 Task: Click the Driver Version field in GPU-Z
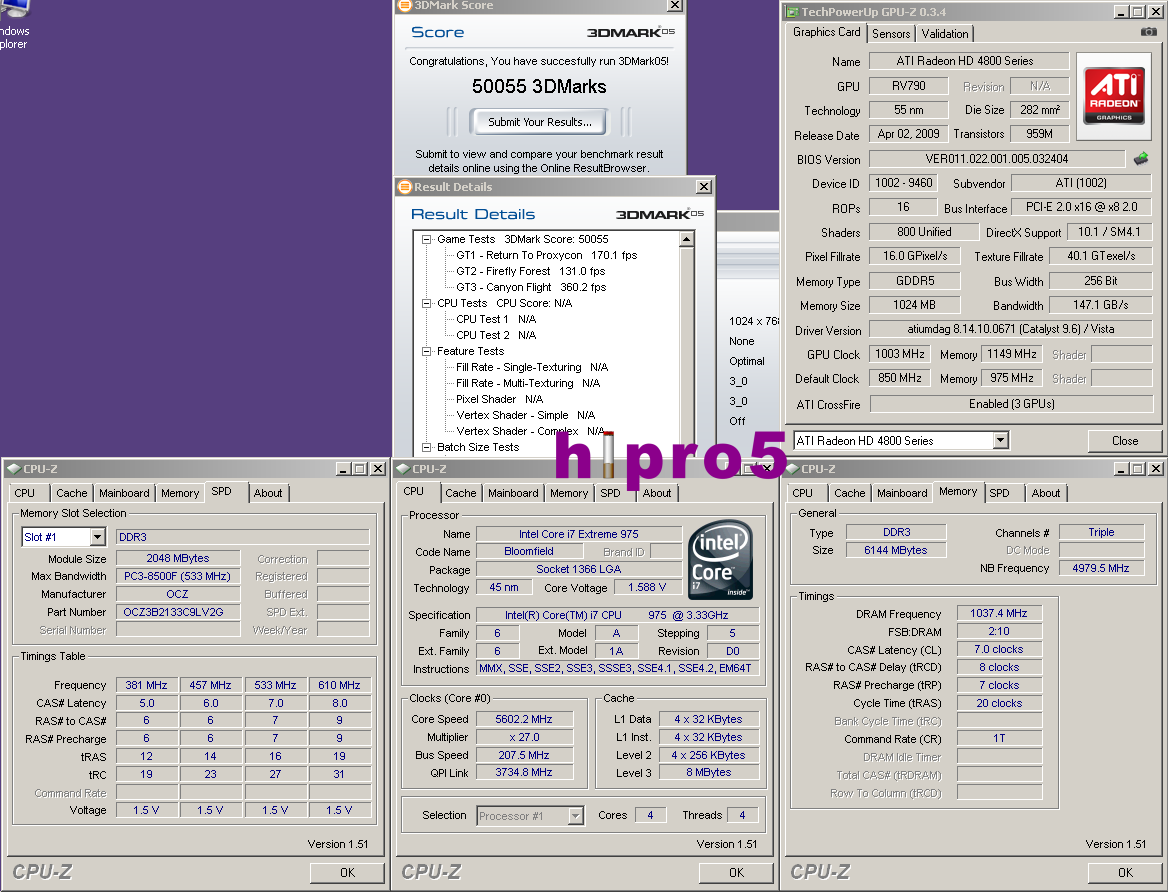pyautogui.click(x=1010, y=329)
